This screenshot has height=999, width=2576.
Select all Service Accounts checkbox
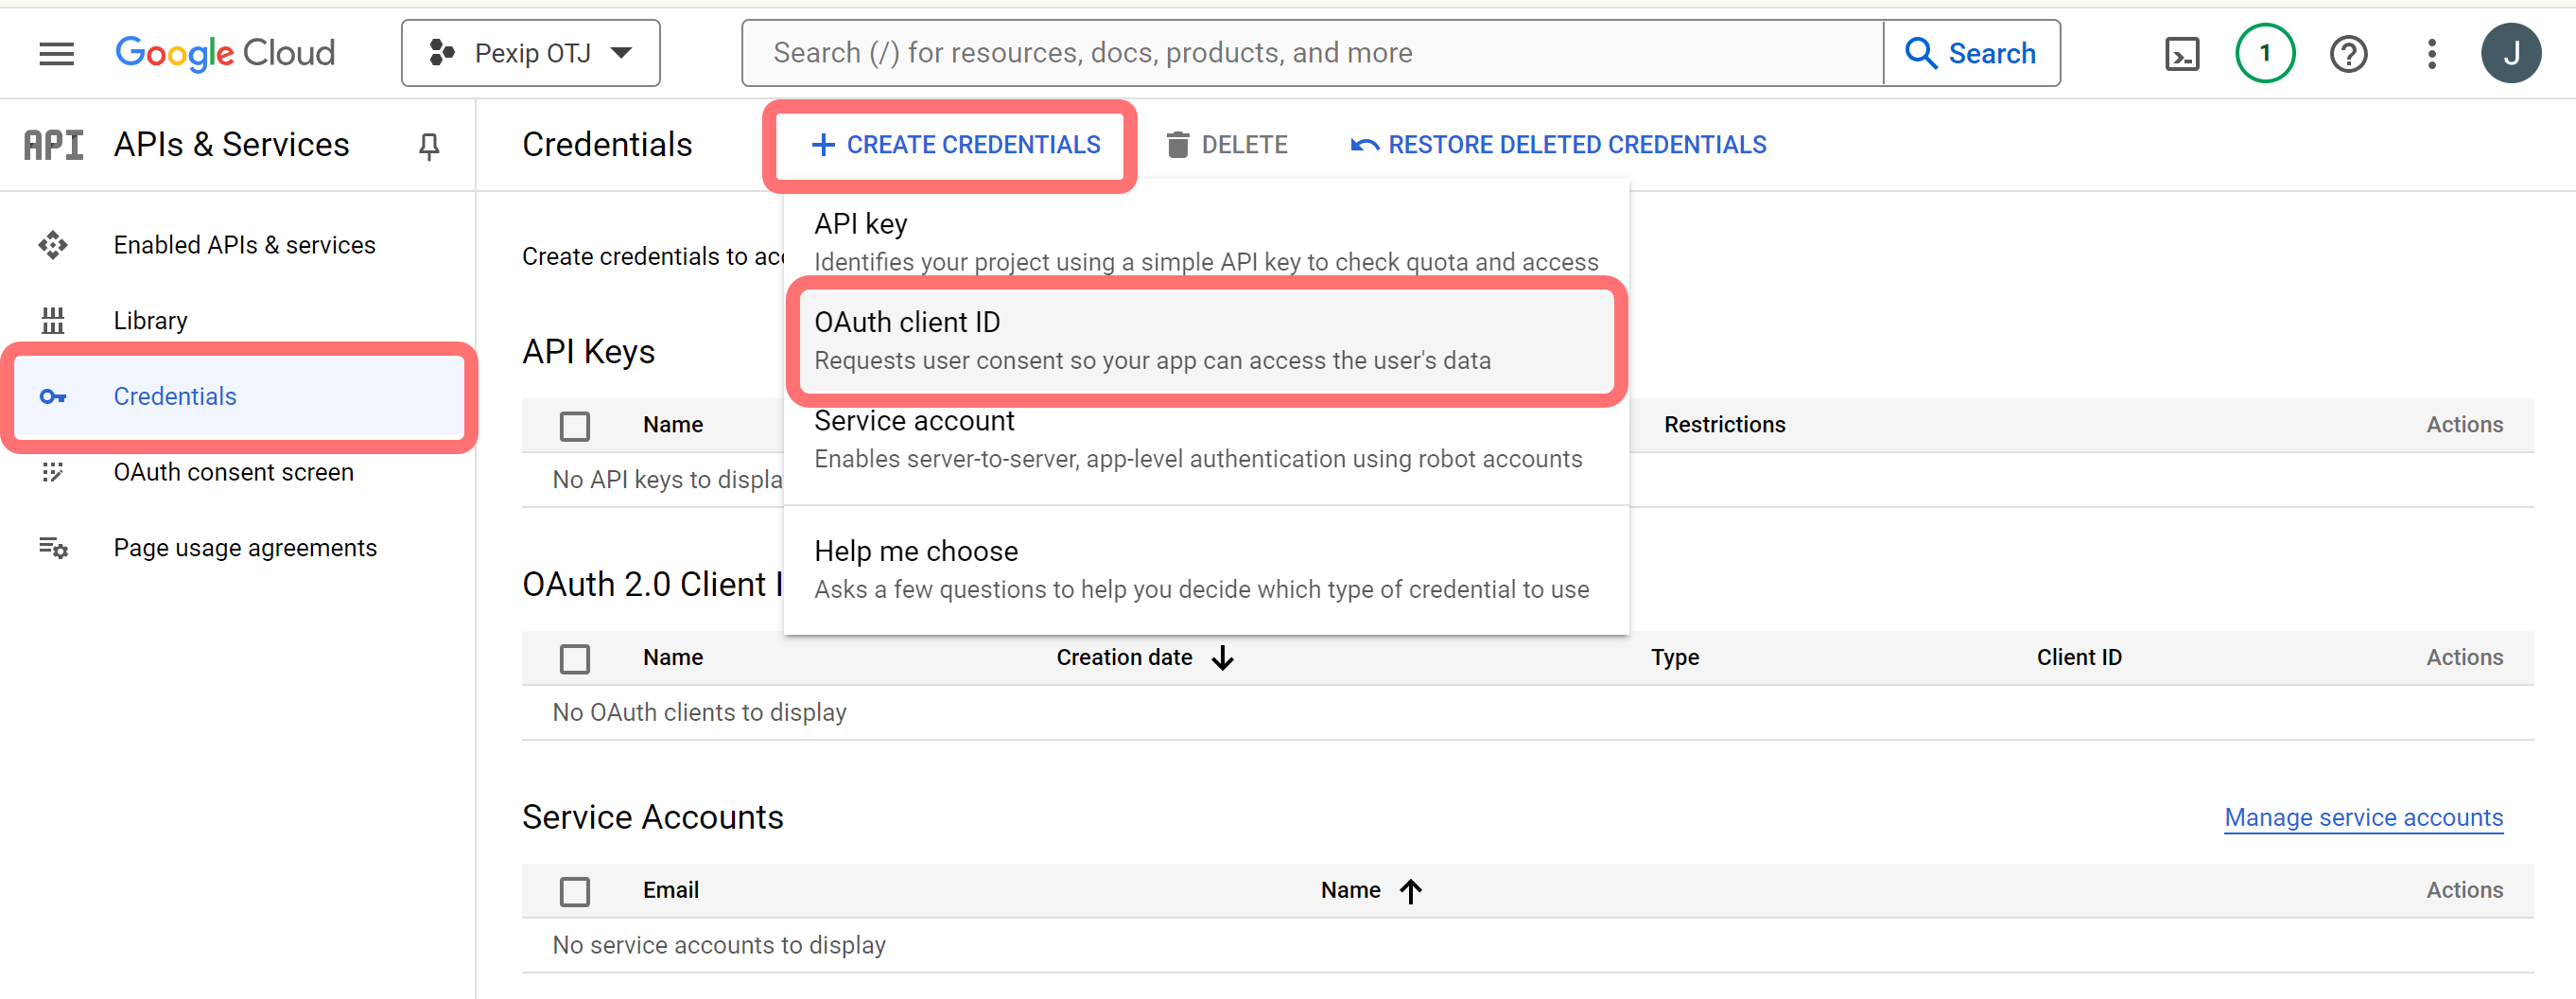(x=575, y=891)
